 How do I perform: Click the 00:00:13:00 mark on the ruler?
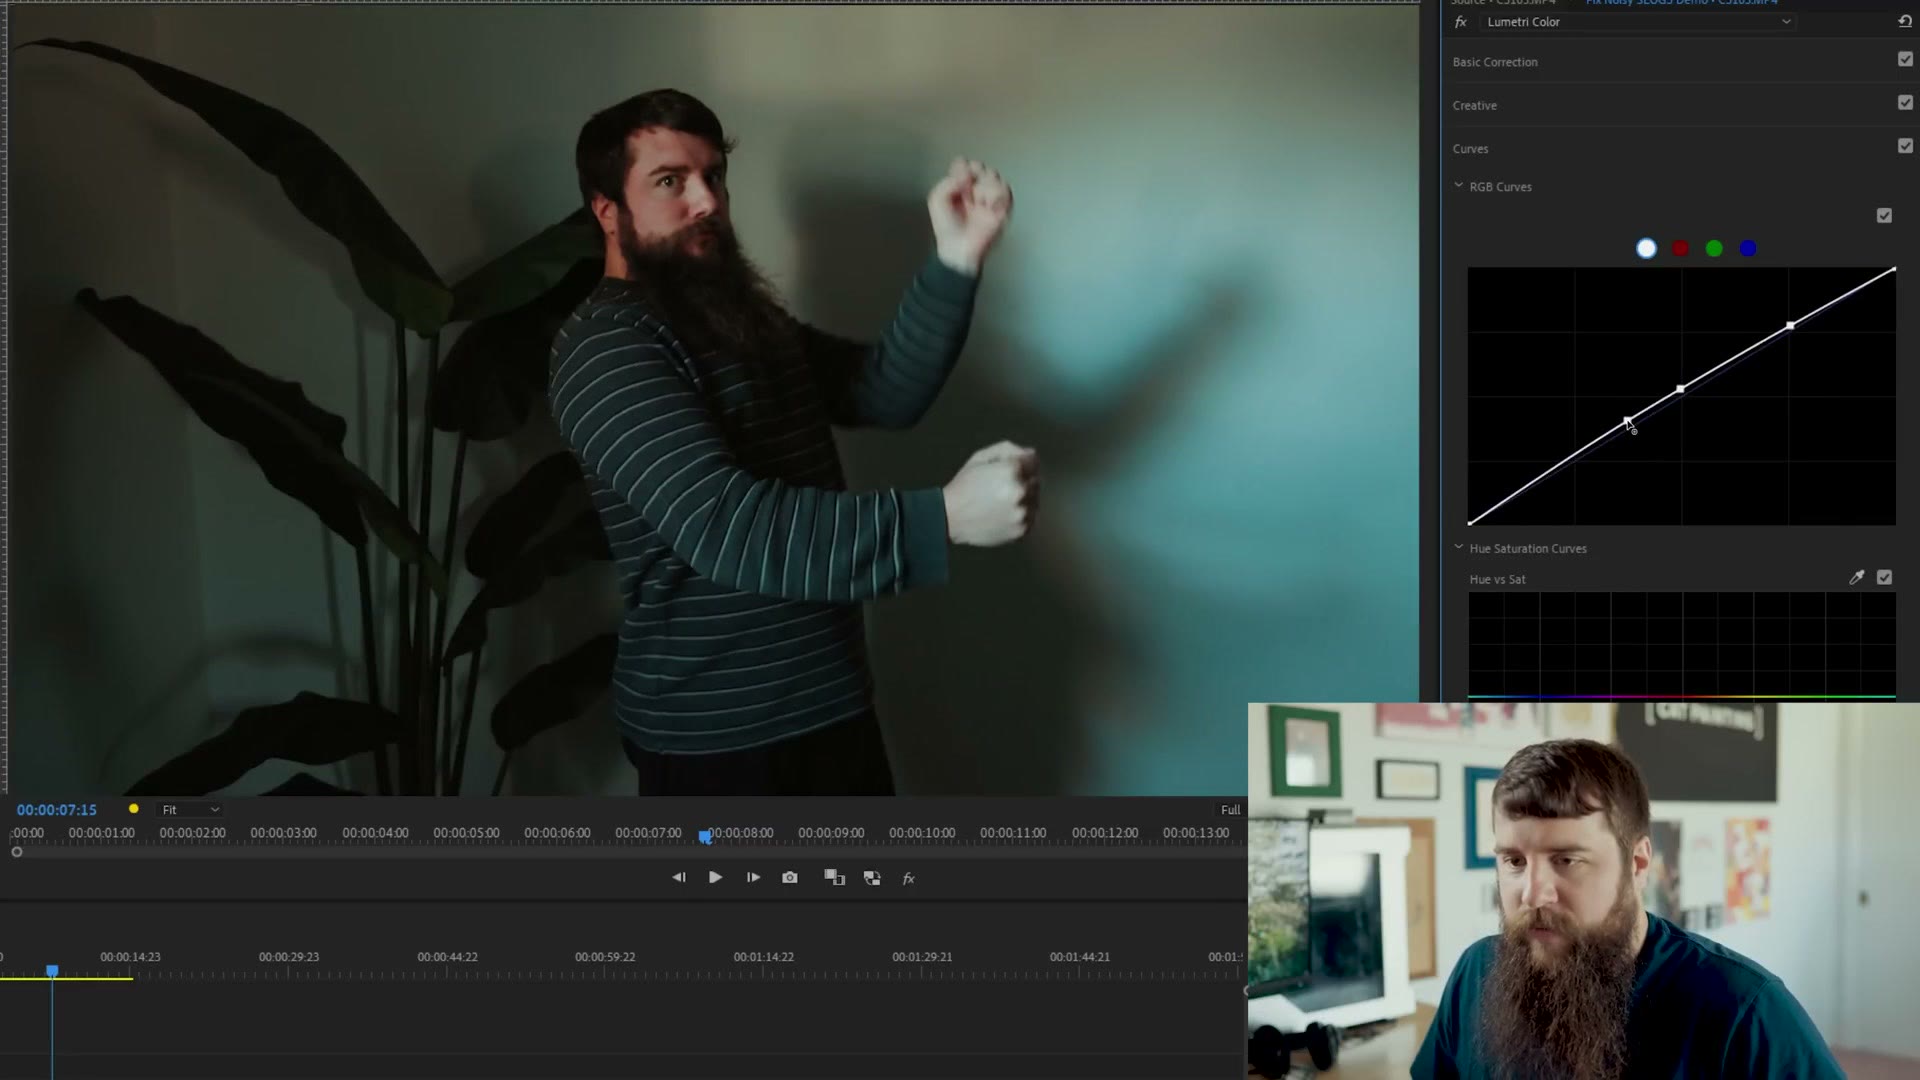(x=1197, y=833)
